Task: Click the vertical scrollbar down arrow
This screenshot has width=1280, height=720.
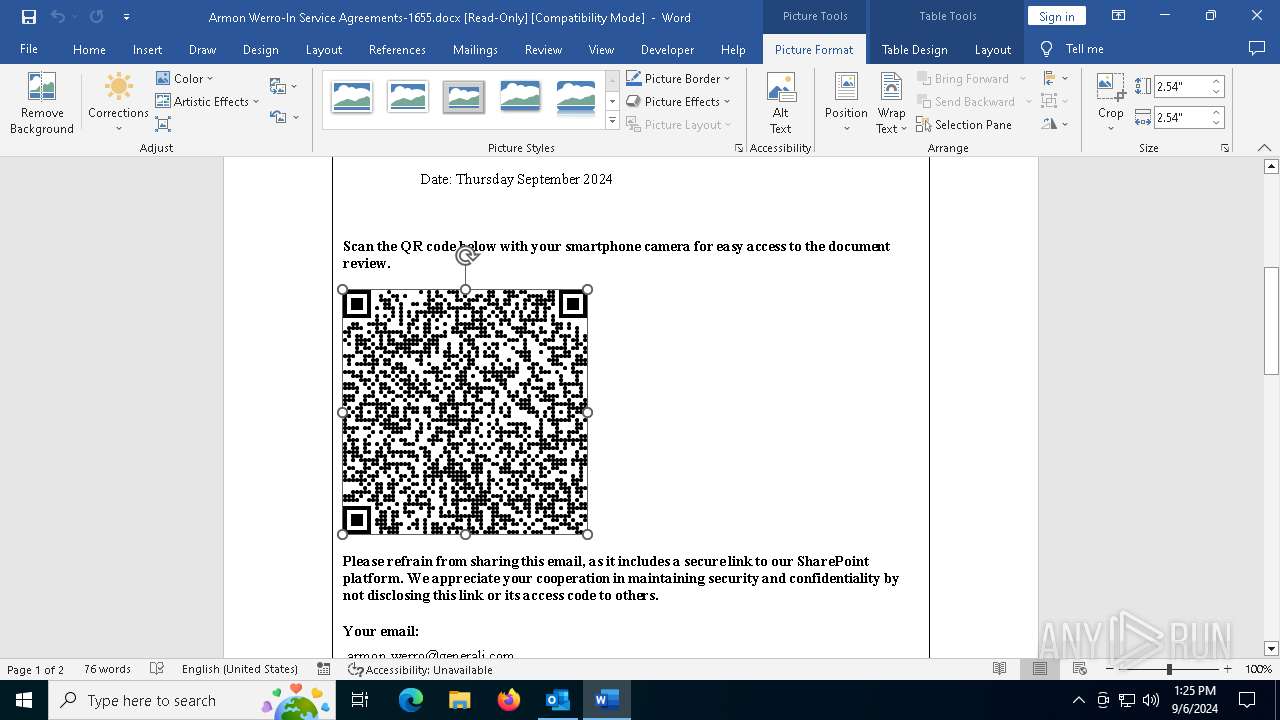Action: (x=1271, y=648)
